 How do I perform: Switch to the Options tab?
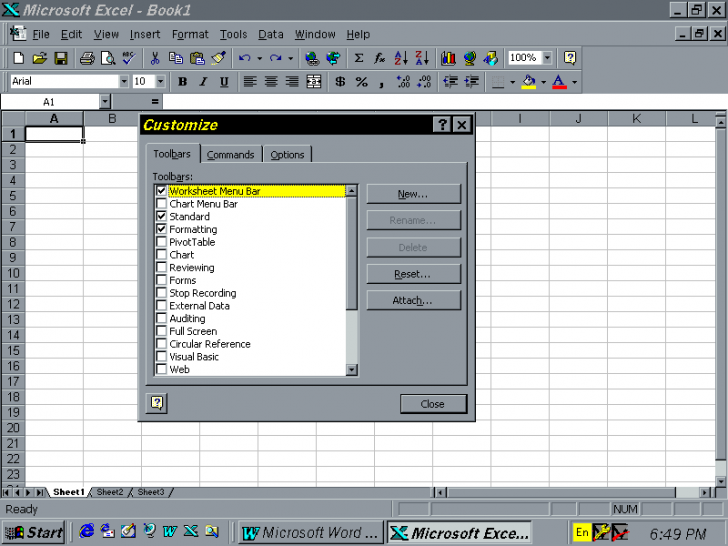pos(287,155)
